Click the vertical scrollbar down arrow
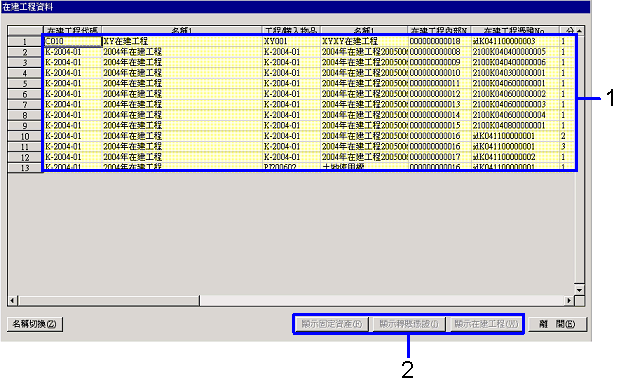This screenshot has height=385, width=617. pos(579,290)
